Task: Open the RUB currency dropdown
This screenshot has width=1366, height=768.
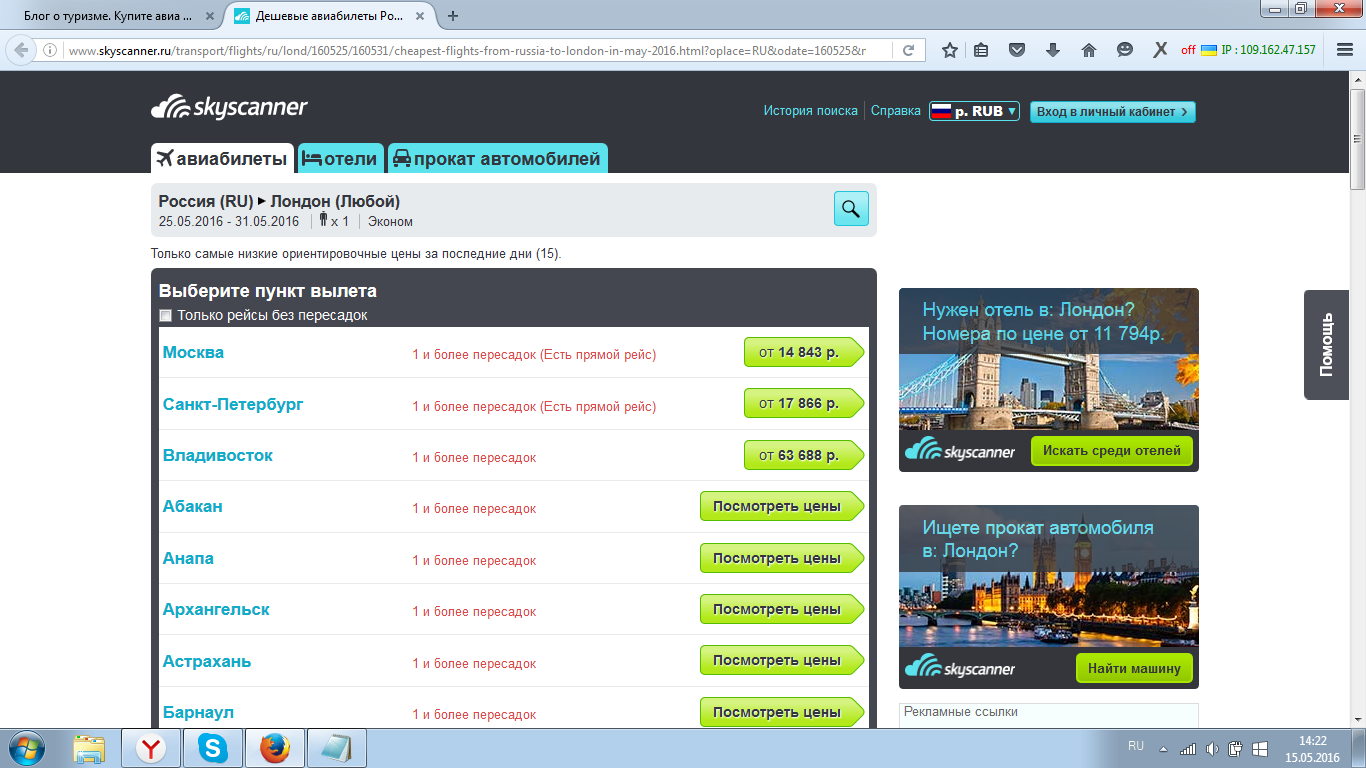Action: [975, 111]
